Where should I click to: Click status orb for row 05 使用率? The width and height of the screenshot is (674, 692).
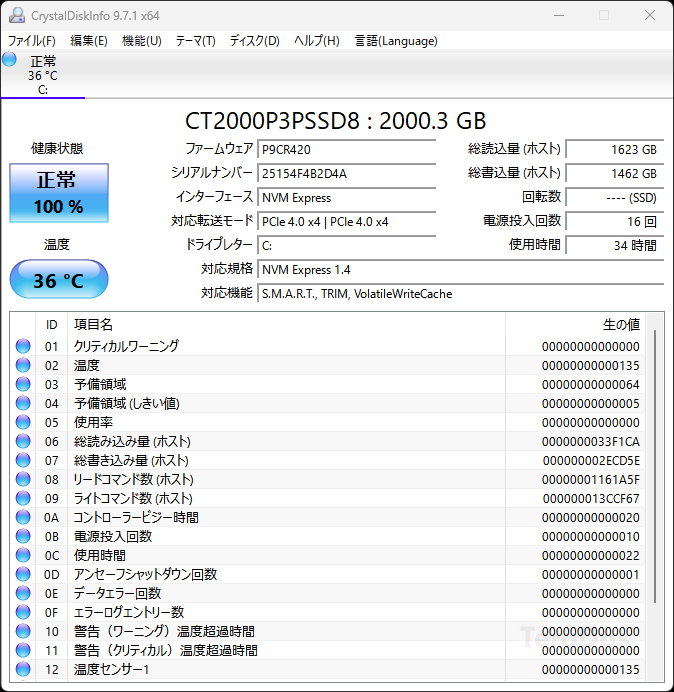coord(23,422)
